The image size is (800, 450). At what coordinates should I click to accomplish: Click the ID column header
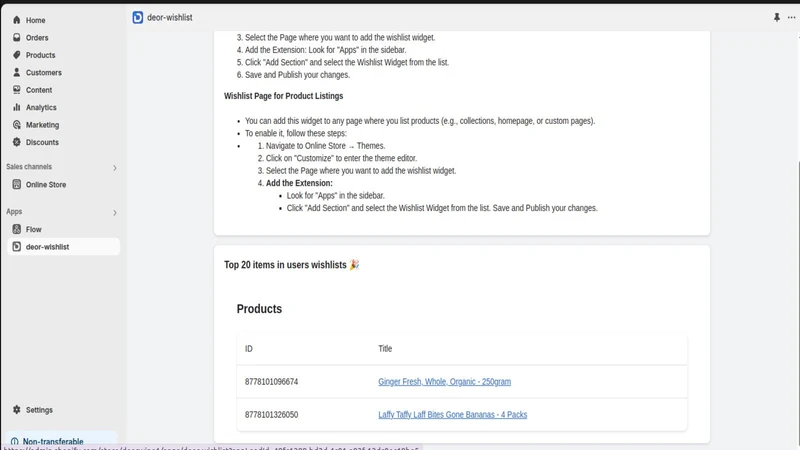[248, 348]
